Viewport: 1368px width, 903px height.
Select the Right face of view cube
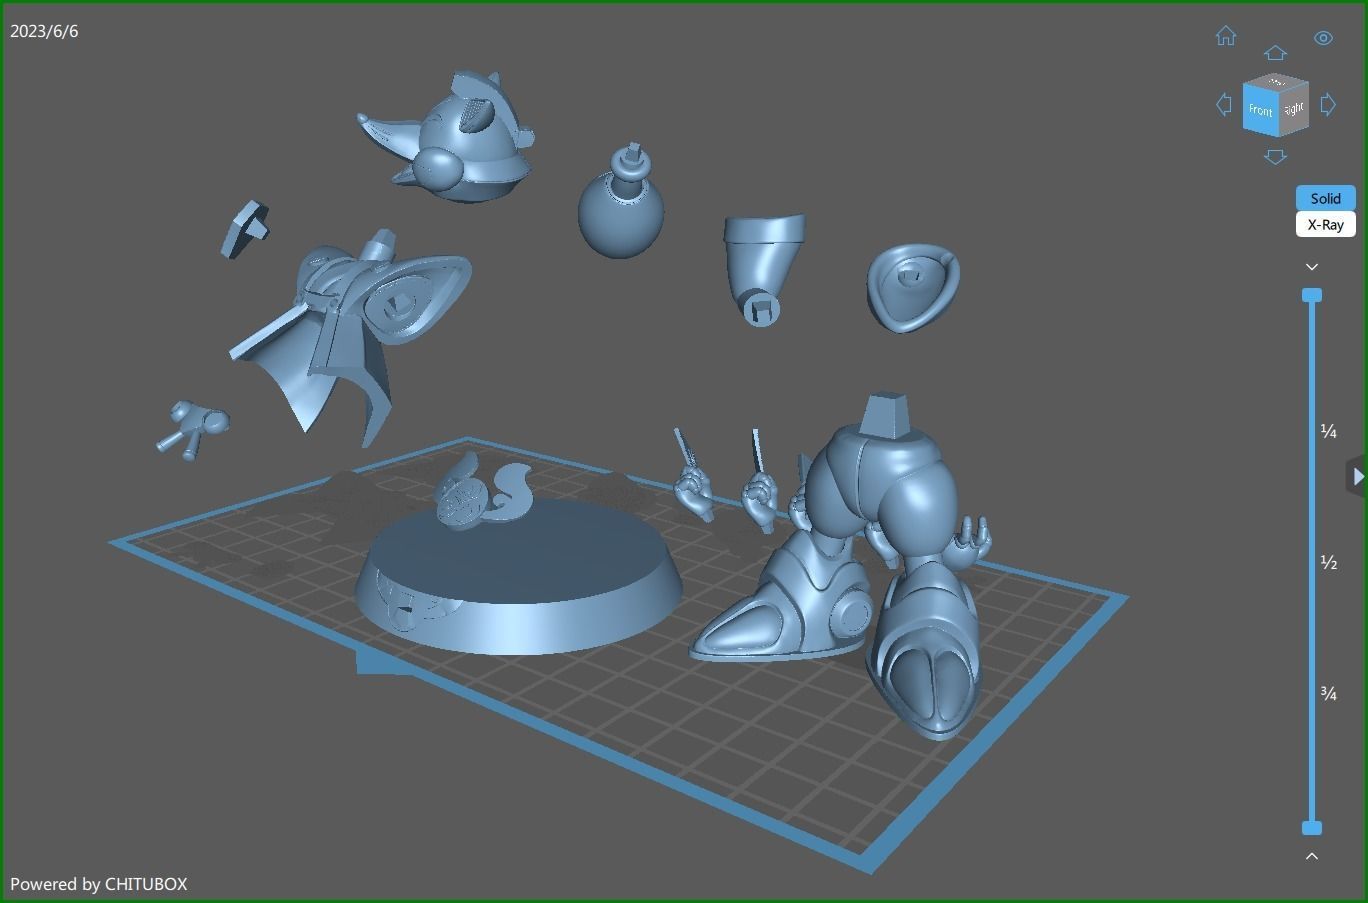1294,108
